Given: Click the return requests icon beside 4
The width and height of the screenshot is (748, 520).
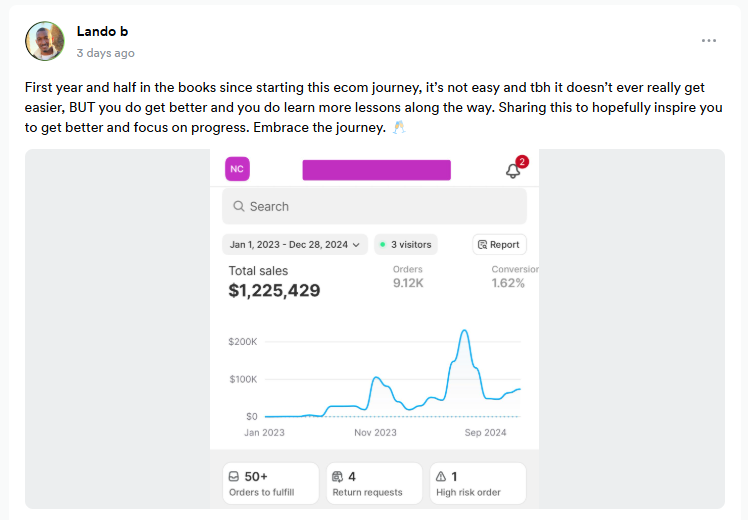Looking at the screenshot, I should pos(337,477).
